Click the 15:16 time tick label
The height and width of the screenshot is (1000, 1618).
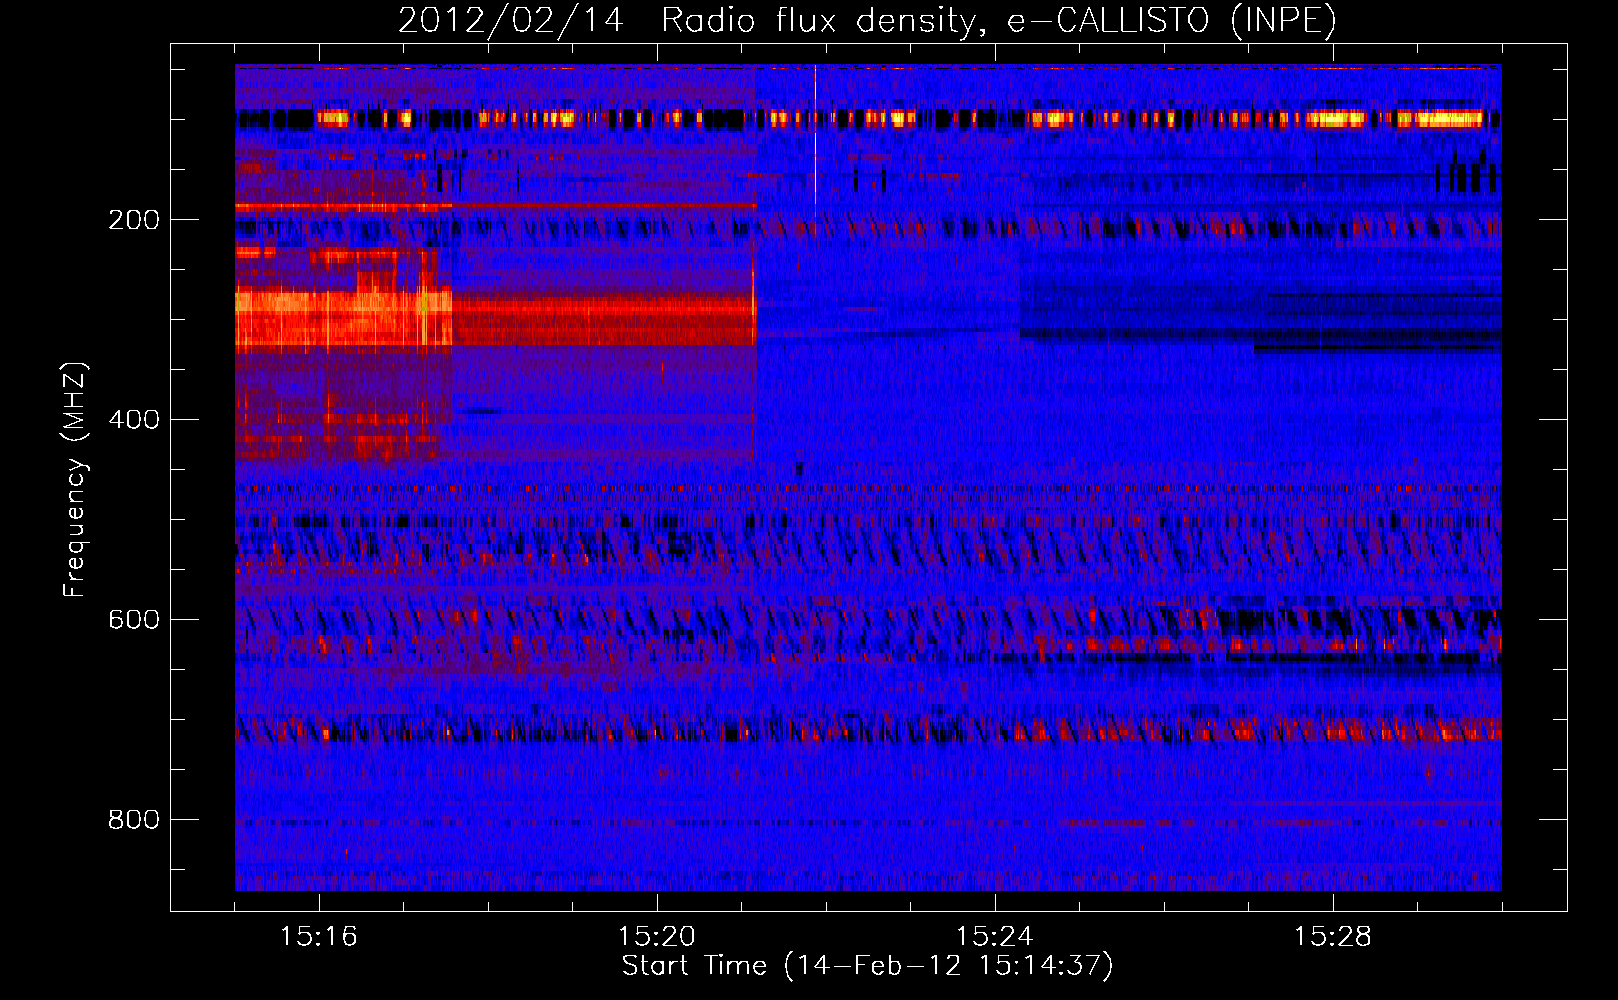point(319,937)
